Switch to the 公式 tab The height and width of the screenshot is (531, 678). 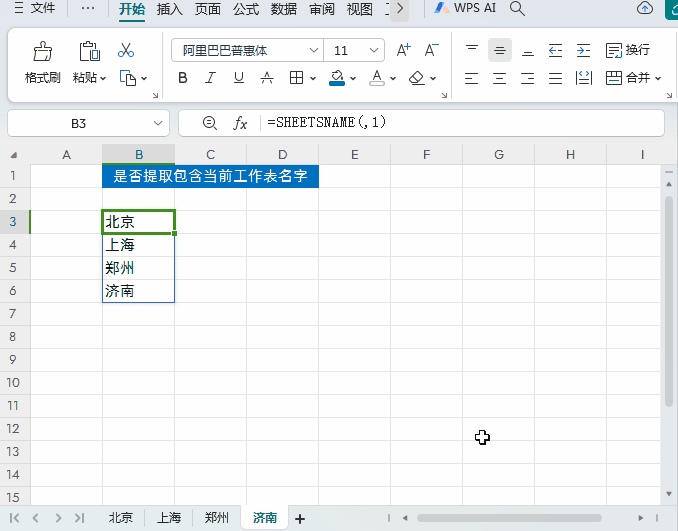tap(246, 9)
